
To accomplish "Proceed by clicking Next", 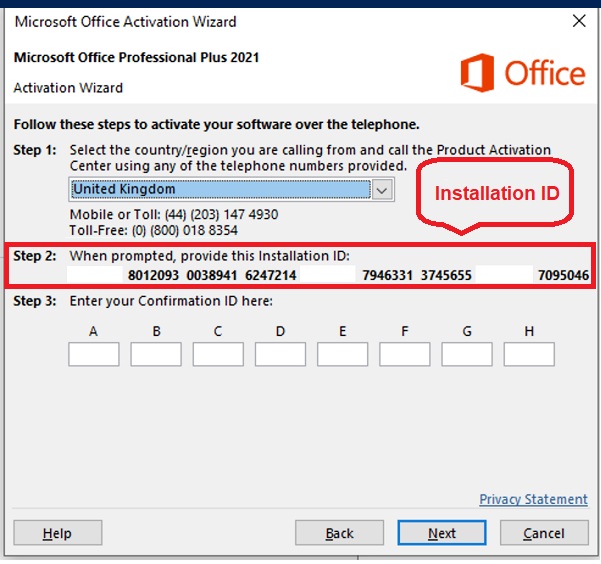I will [442, 534].
